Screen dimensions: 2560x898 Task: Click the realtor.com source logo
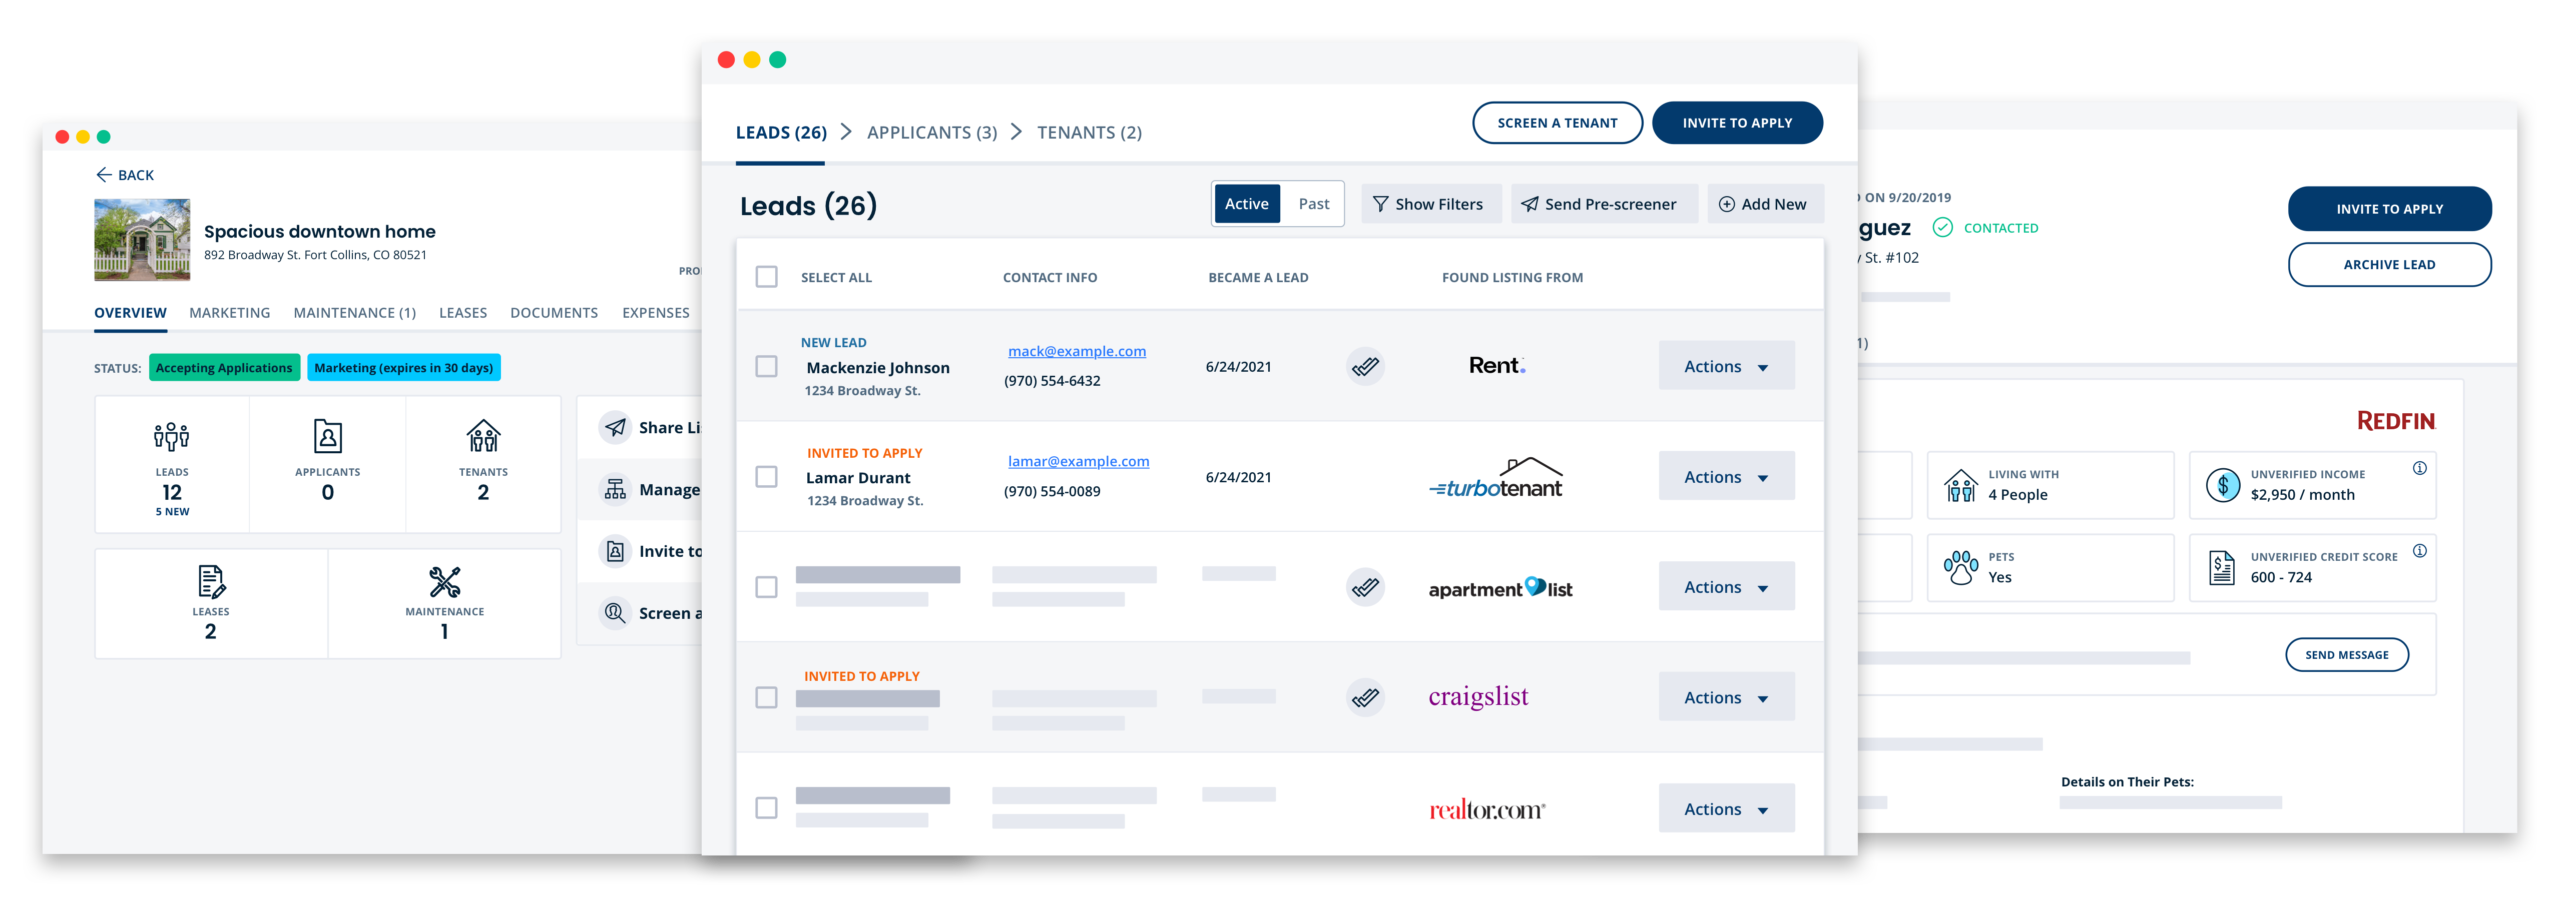[x=1487, y=809]
